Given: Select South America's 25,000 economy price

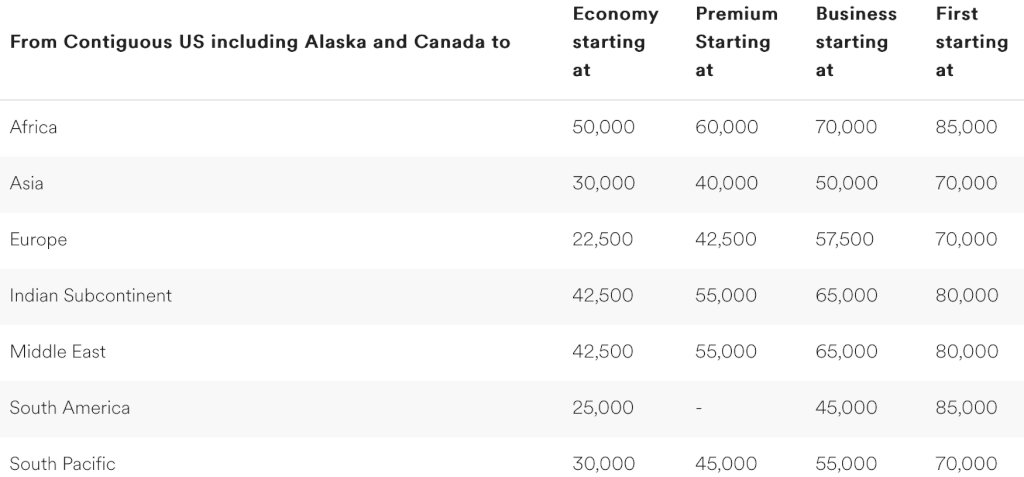Looking at the screenshot, I should coord(603,407).
